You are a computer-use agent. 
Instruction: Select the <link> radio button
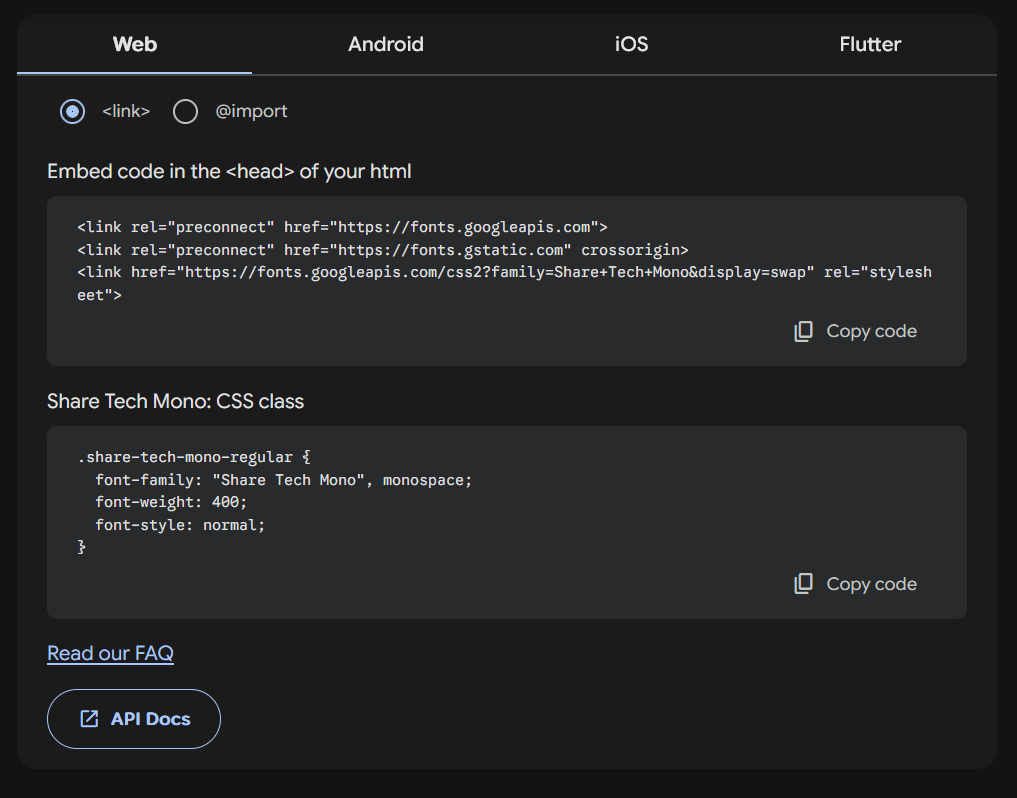coord(72,111)
